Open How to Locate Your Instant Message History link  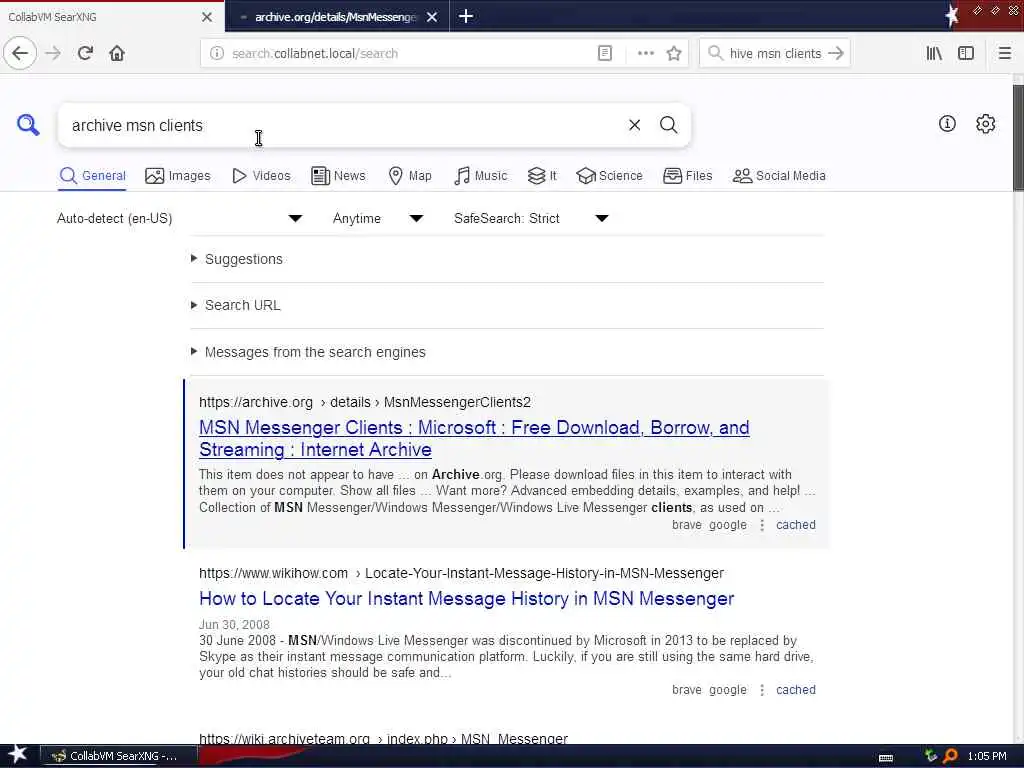tap(466, 598)
